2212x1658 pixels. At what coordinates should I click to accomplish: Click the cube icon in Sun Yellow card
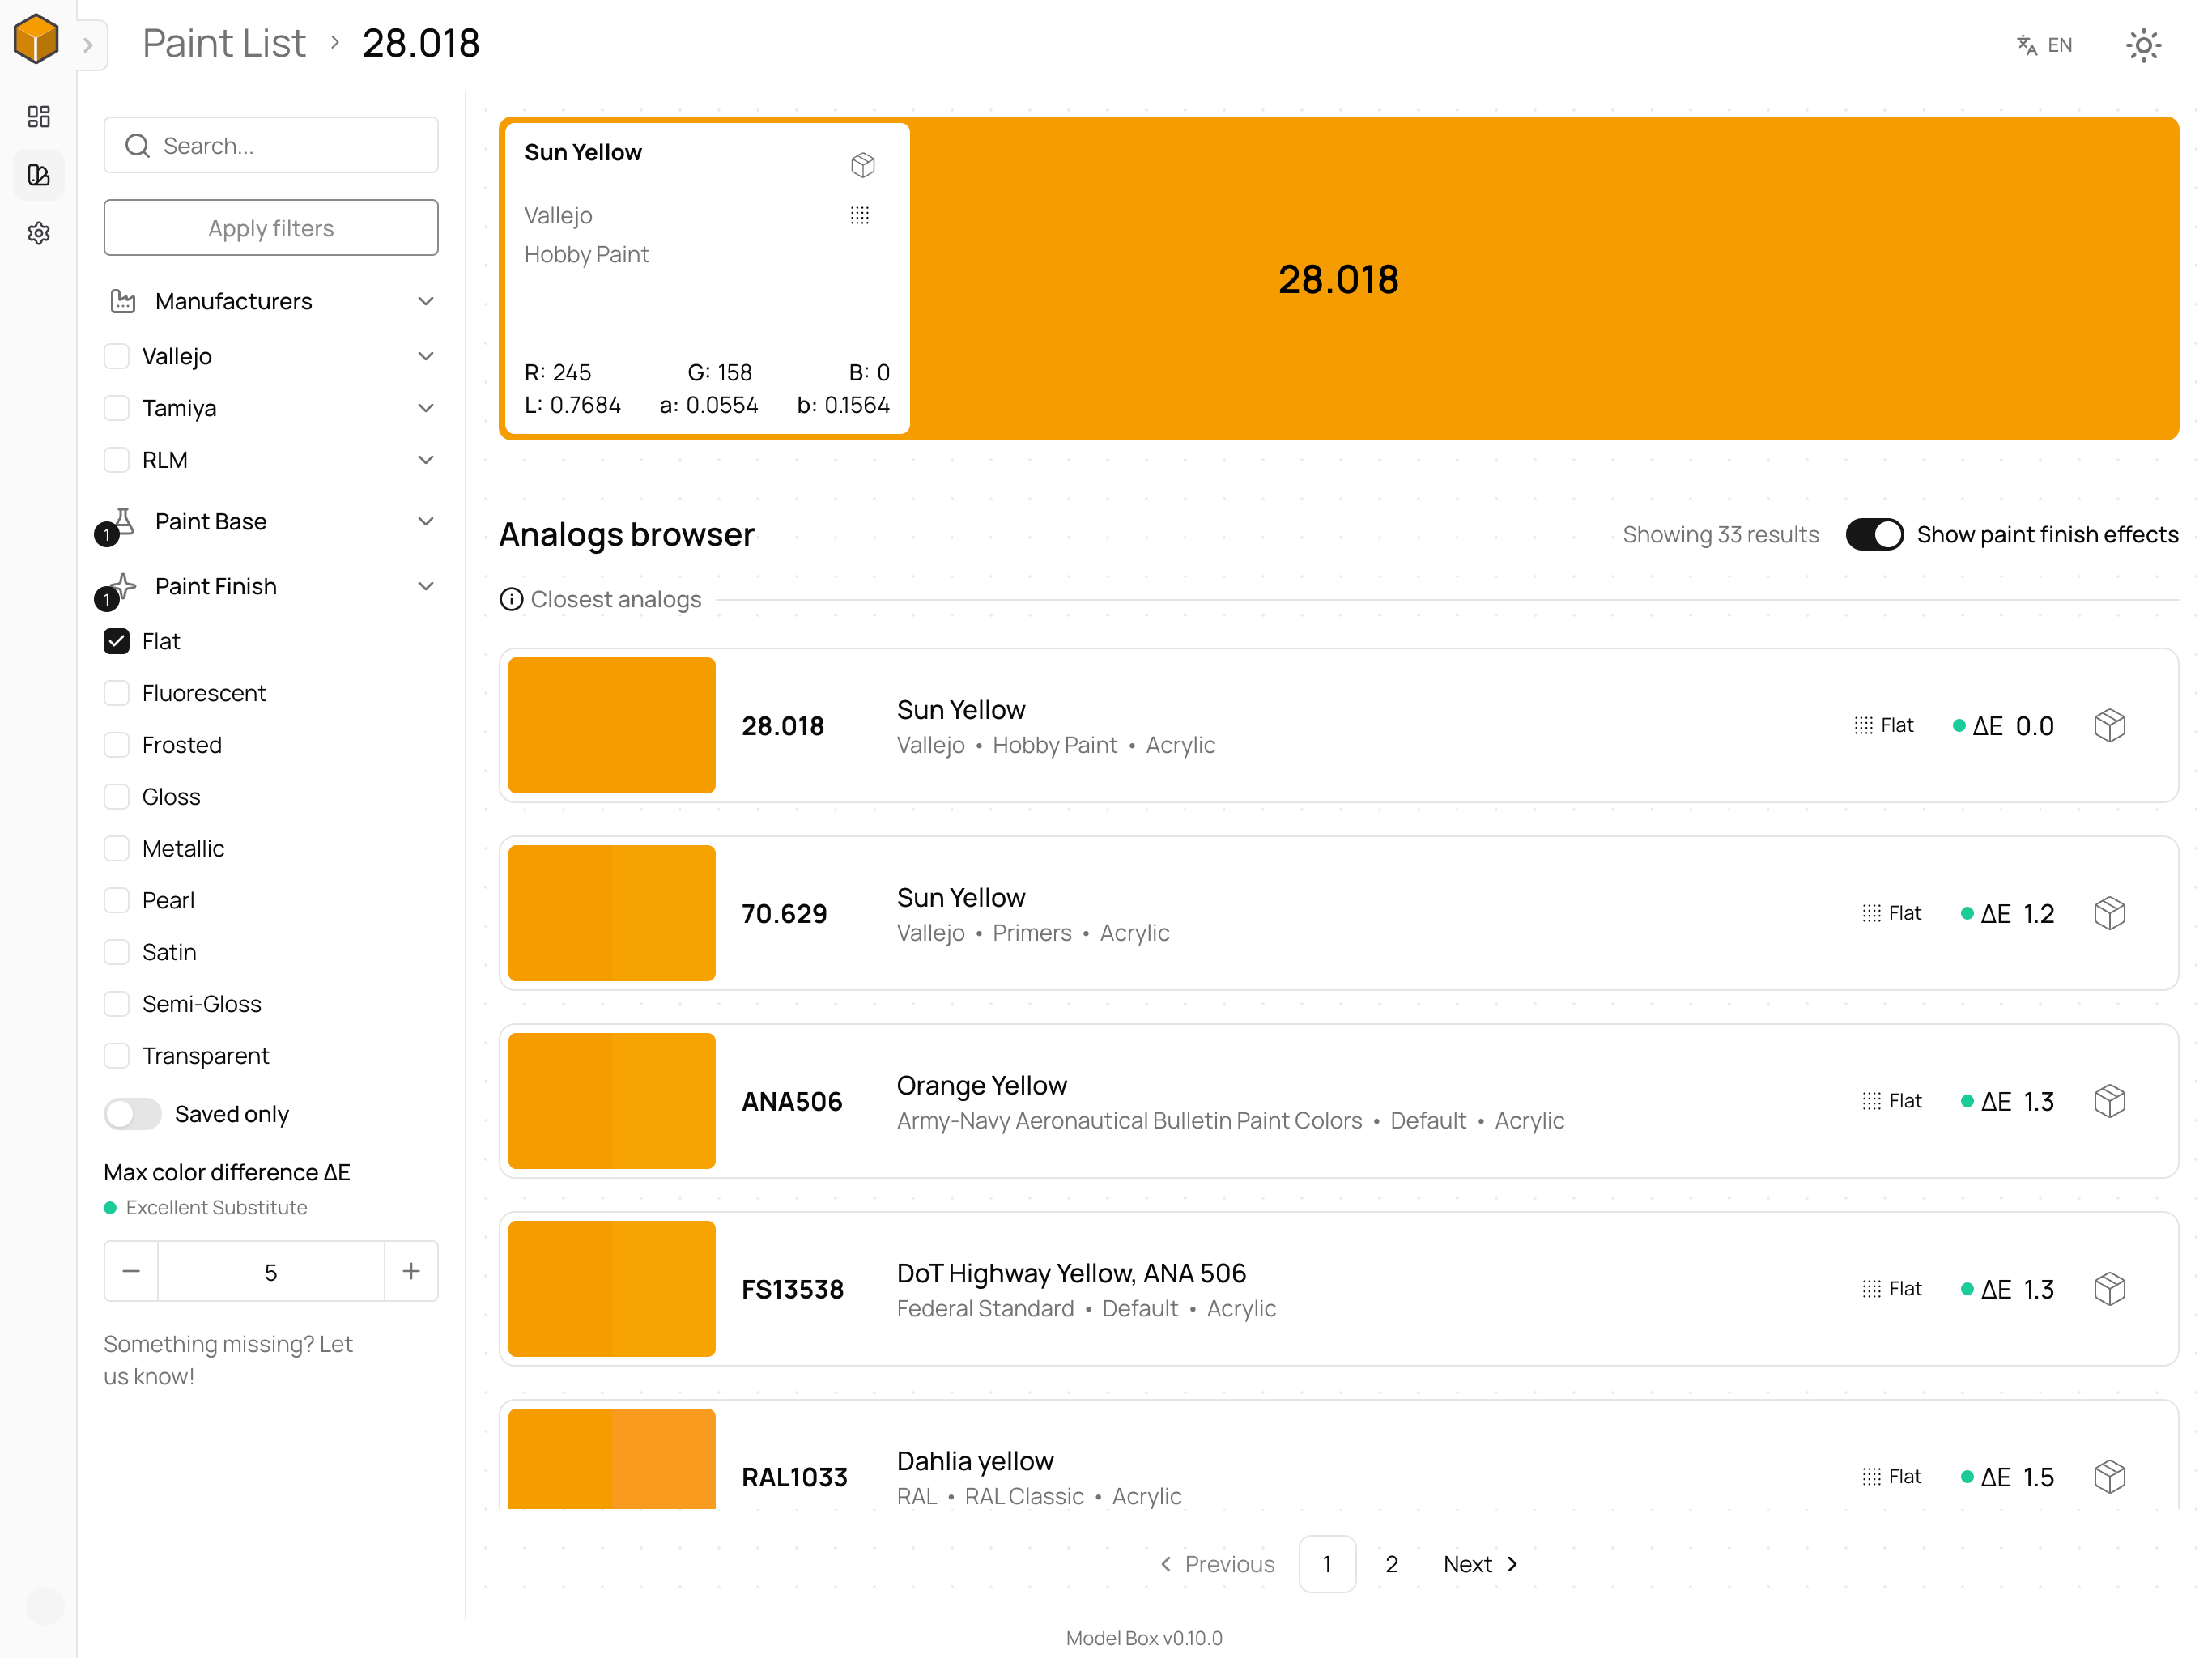click(x=862, y=165)
